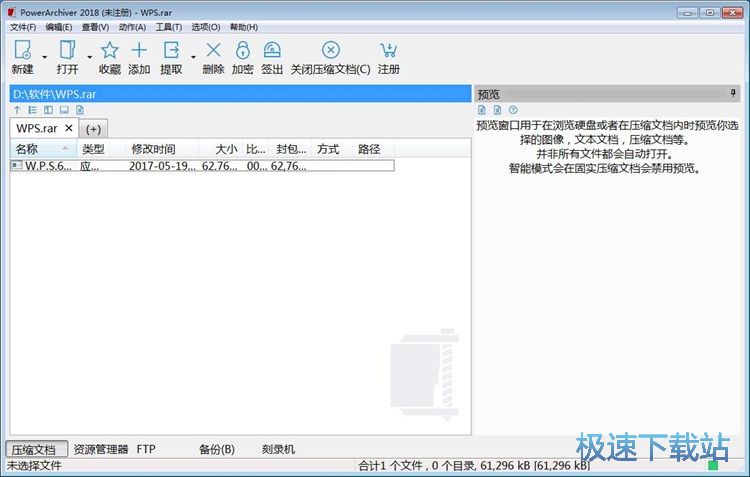This screenshot has width=750, height=477.
Task: Open the 文件(F) menu
Action: click(x=23, y=27)
